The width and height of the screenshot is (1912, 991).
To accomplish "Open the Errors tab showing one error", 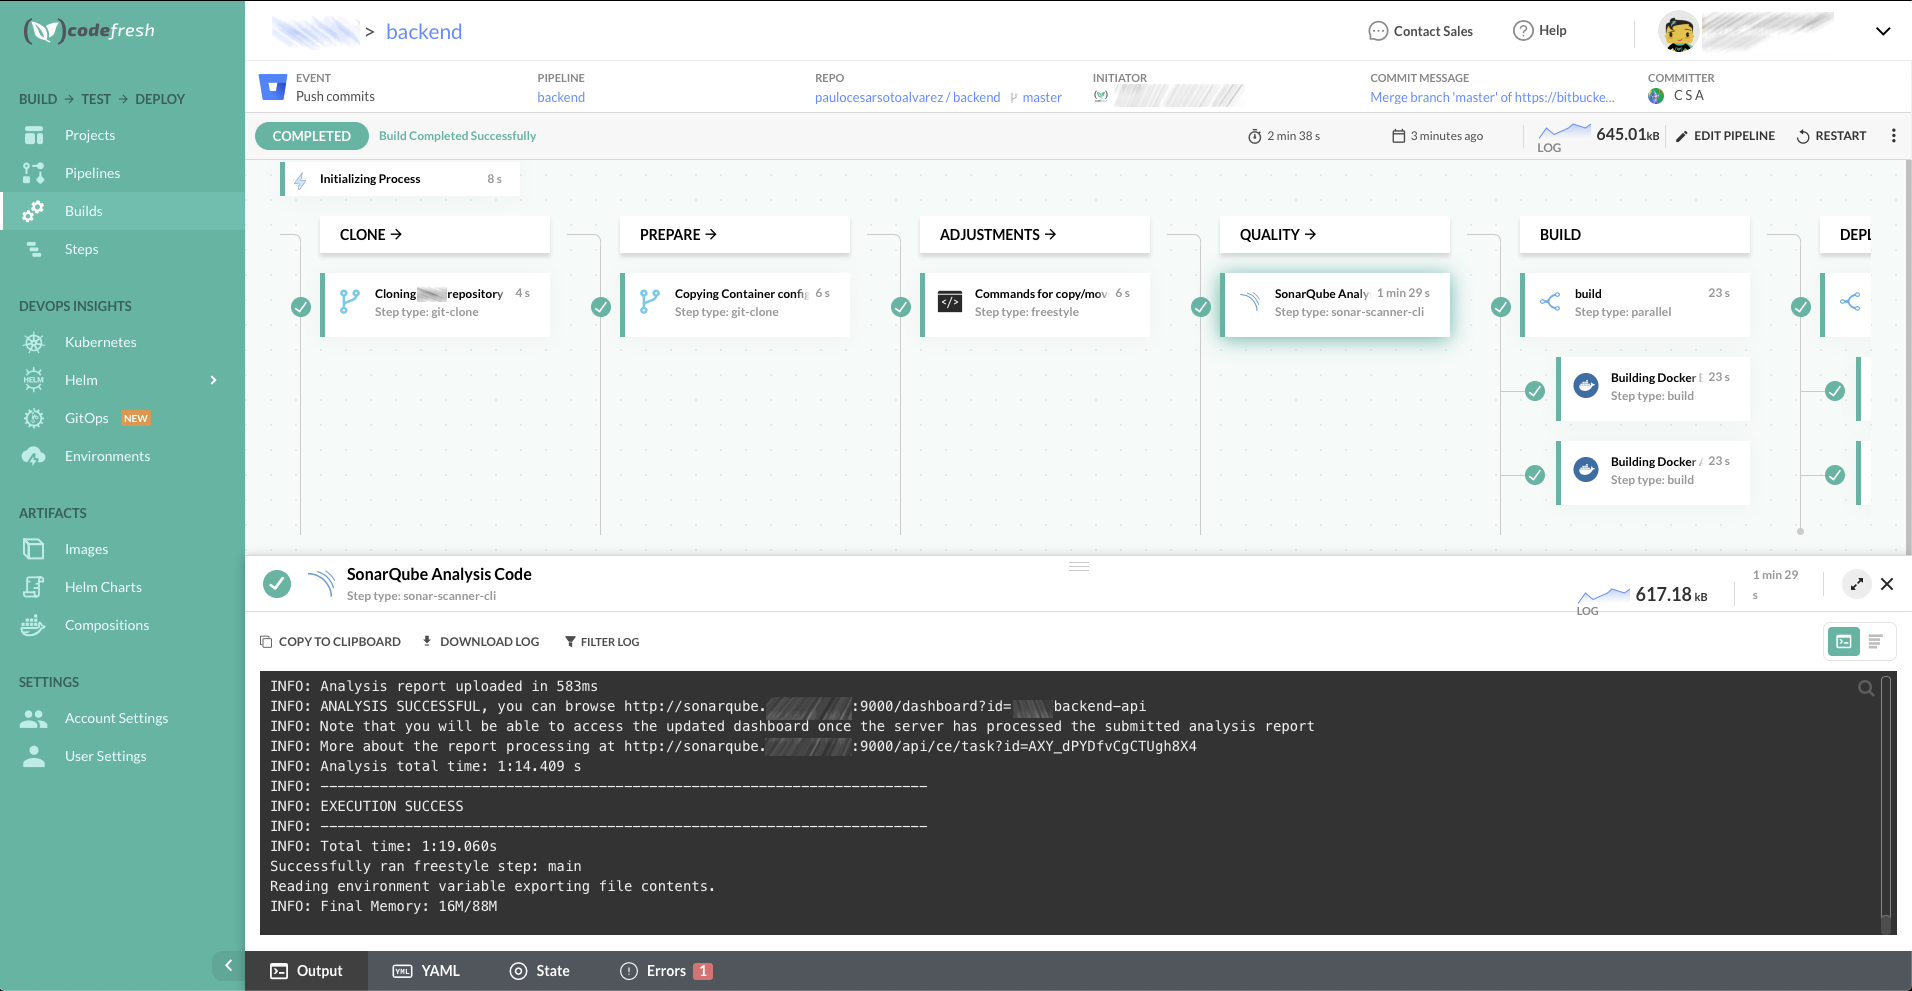I will click(x=664, y=970).
